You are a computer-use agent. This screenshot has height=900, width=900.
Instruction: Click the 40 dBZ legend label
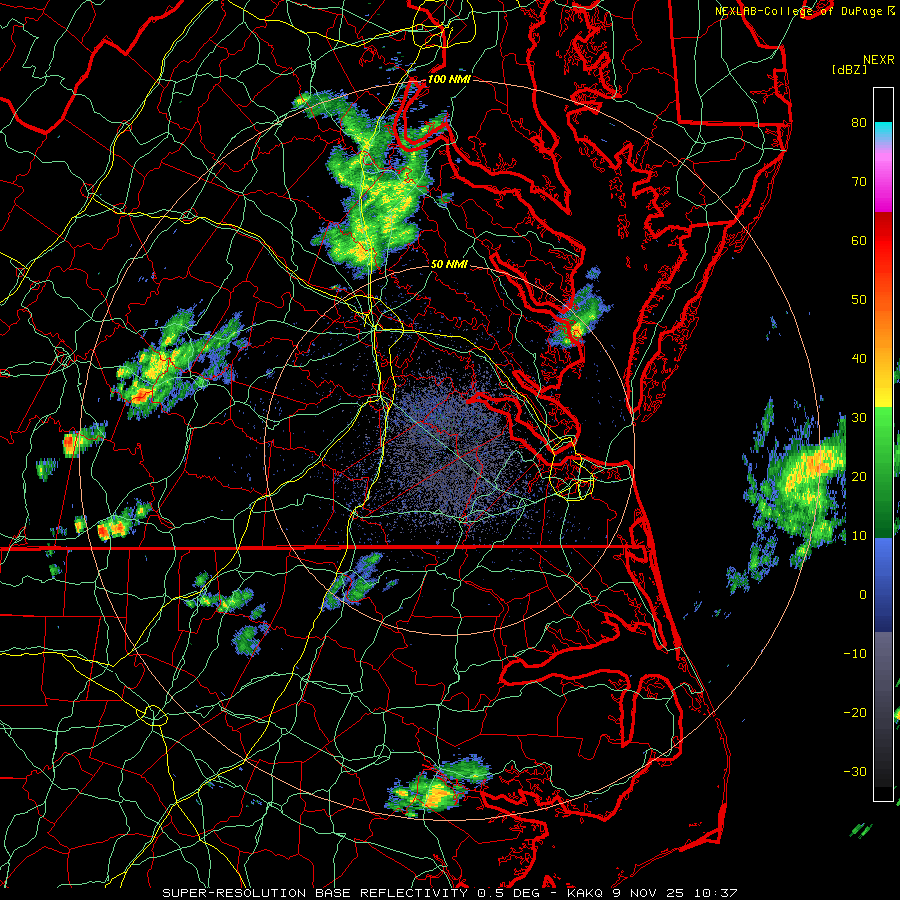pyautogui.click(x=859, y=359)
